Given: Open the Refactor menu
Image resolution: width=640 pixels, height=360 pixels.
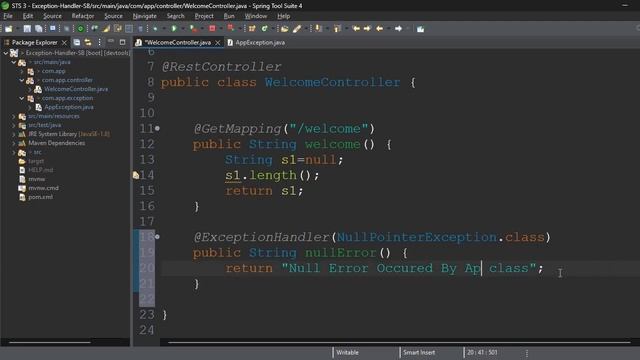Looking at the screenshot, I should coord(83,16).
